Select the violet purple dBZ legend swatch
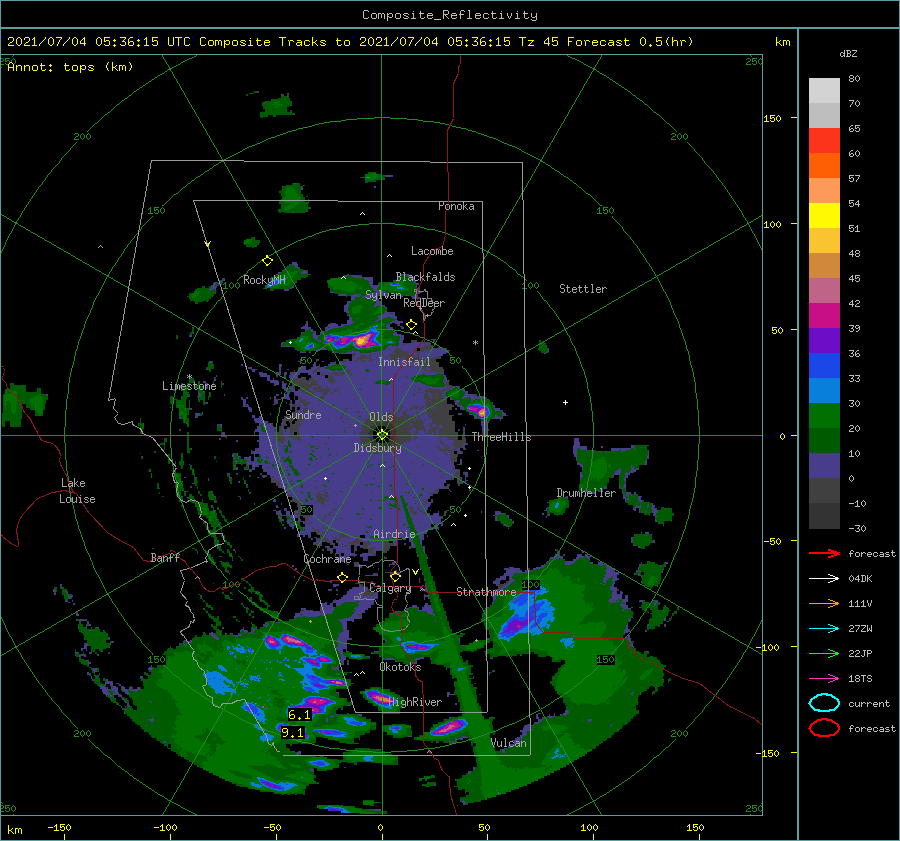 [824, 340]
